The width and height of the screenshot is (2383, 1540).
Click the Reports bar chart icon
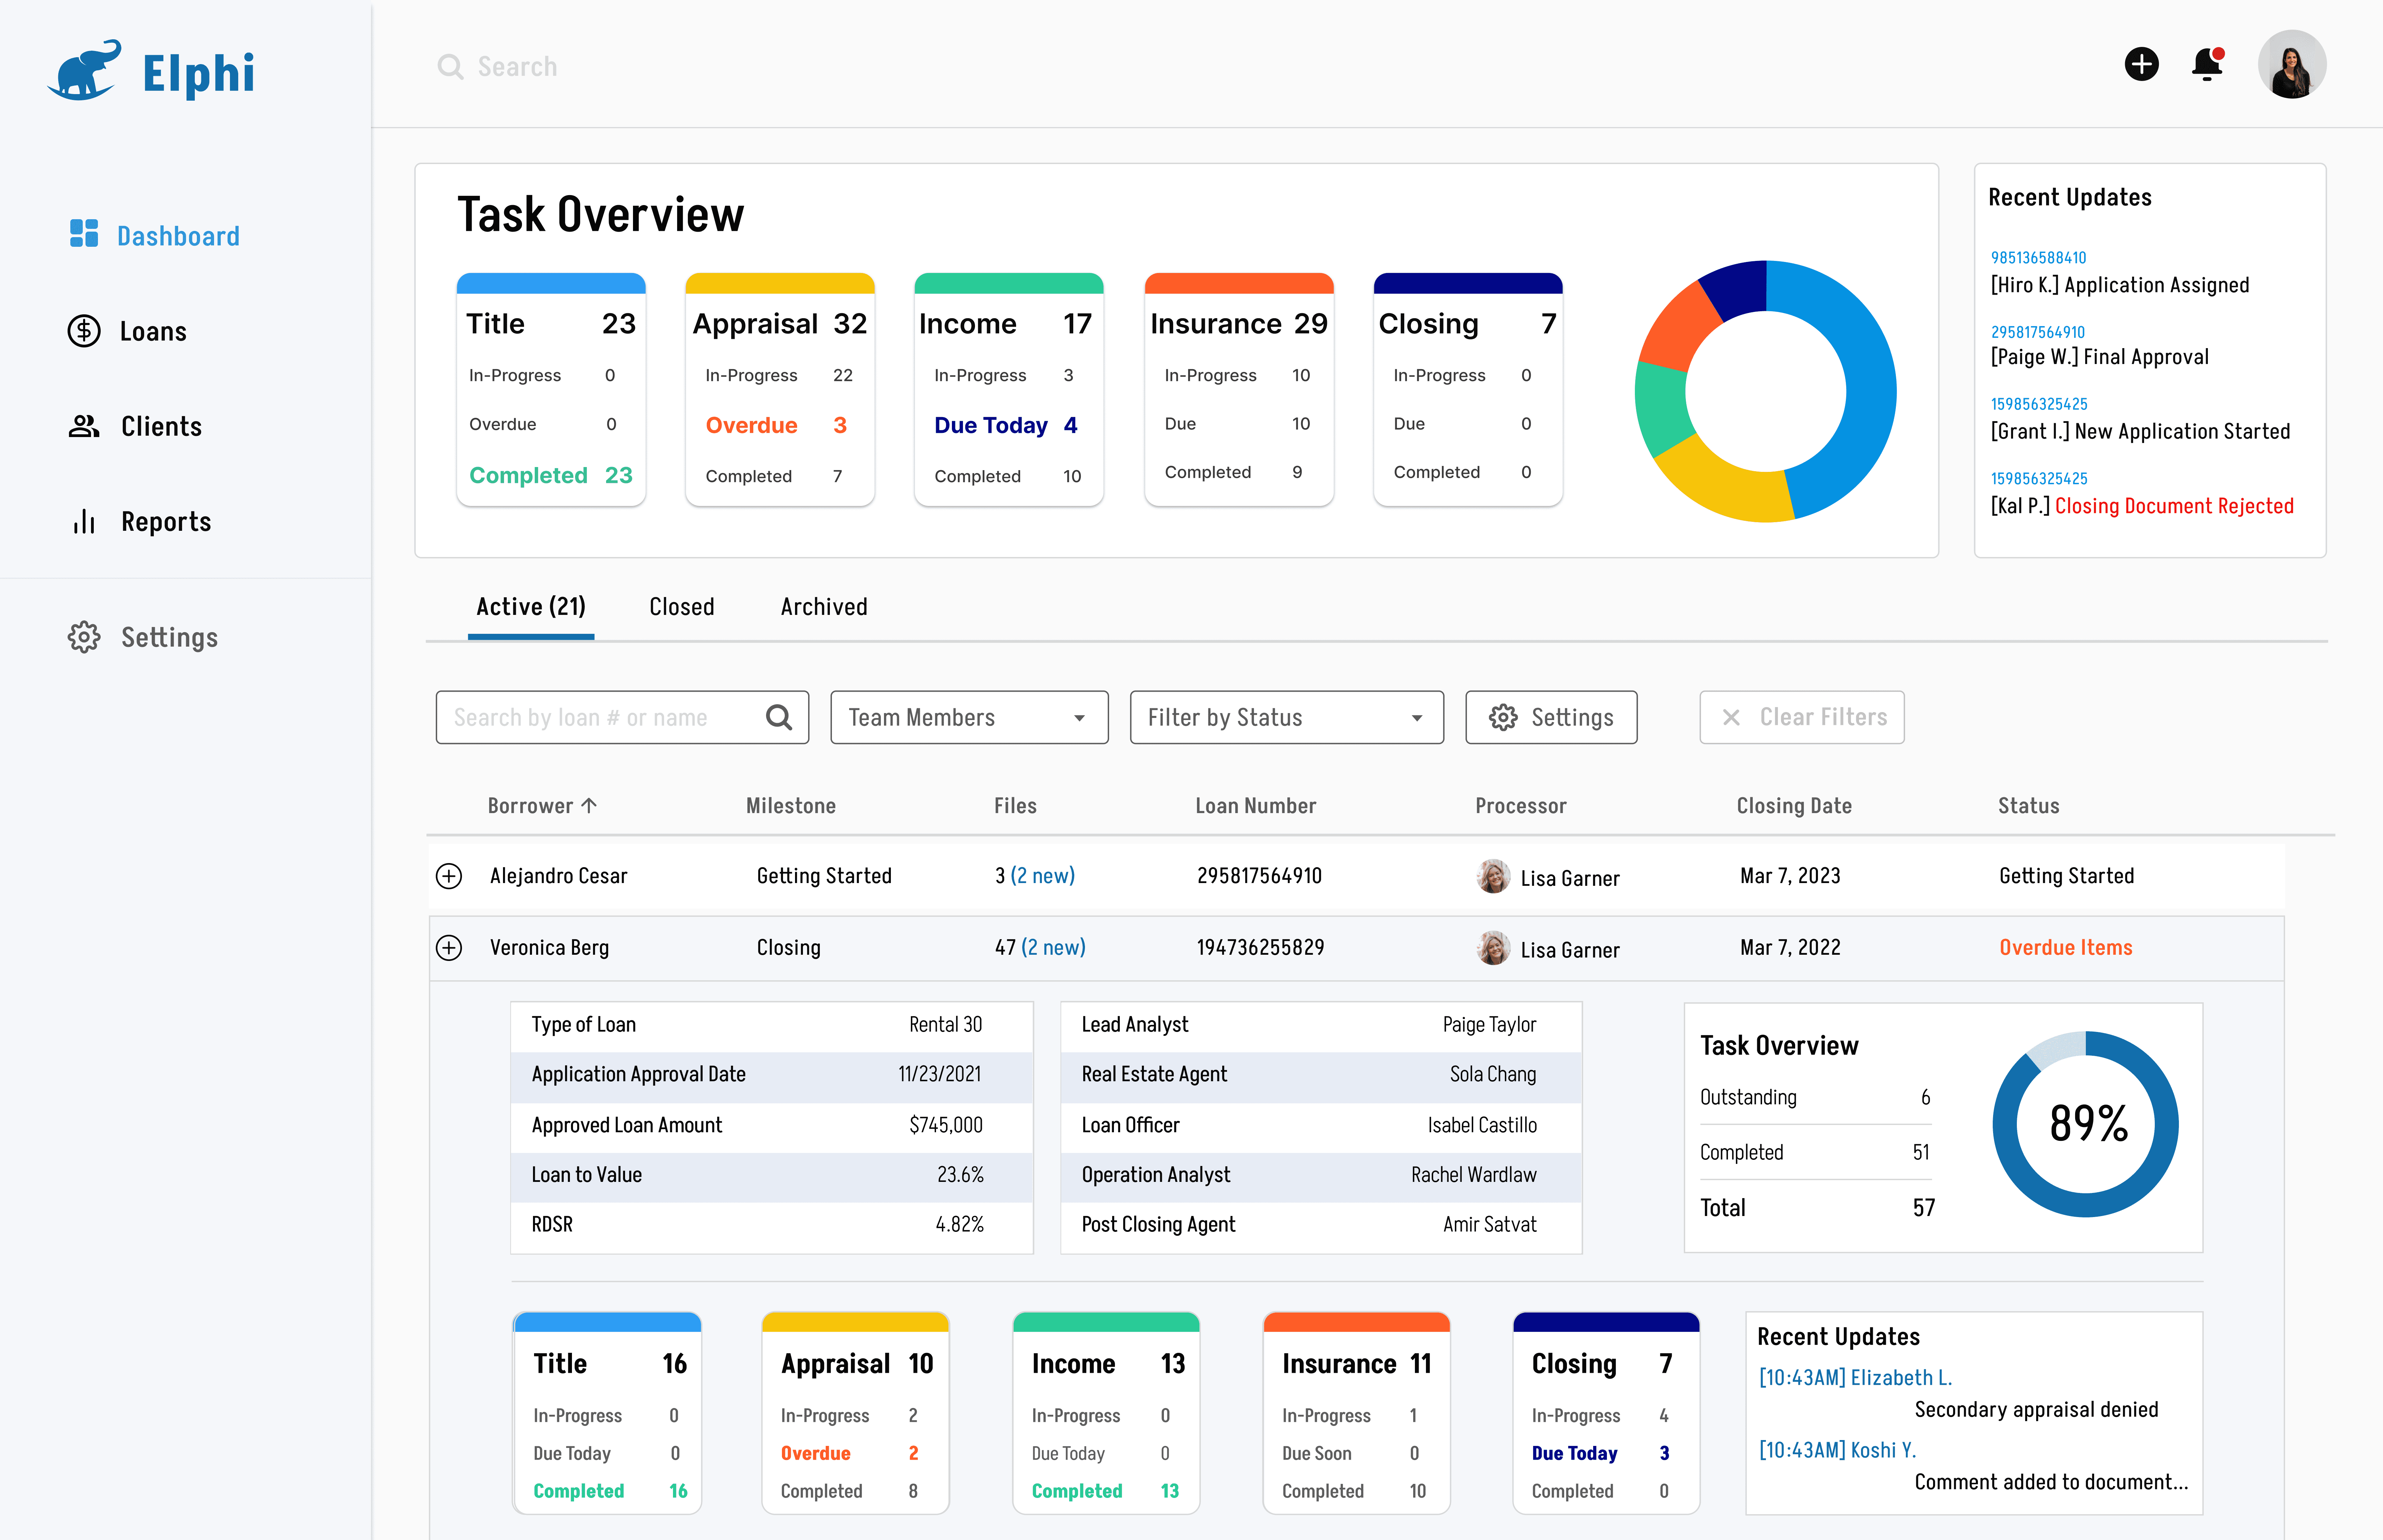pyautogui.click(x=84, y=521)
